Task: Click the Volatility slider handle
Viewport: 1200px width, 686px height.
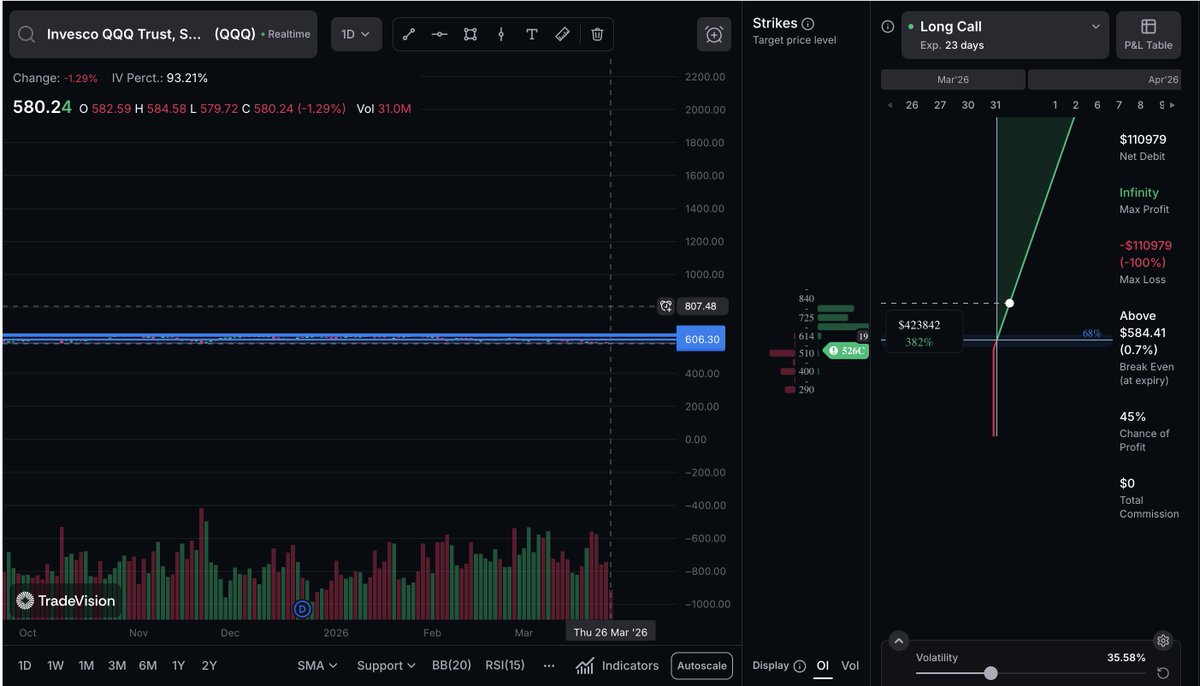Action: click(990, 673)
